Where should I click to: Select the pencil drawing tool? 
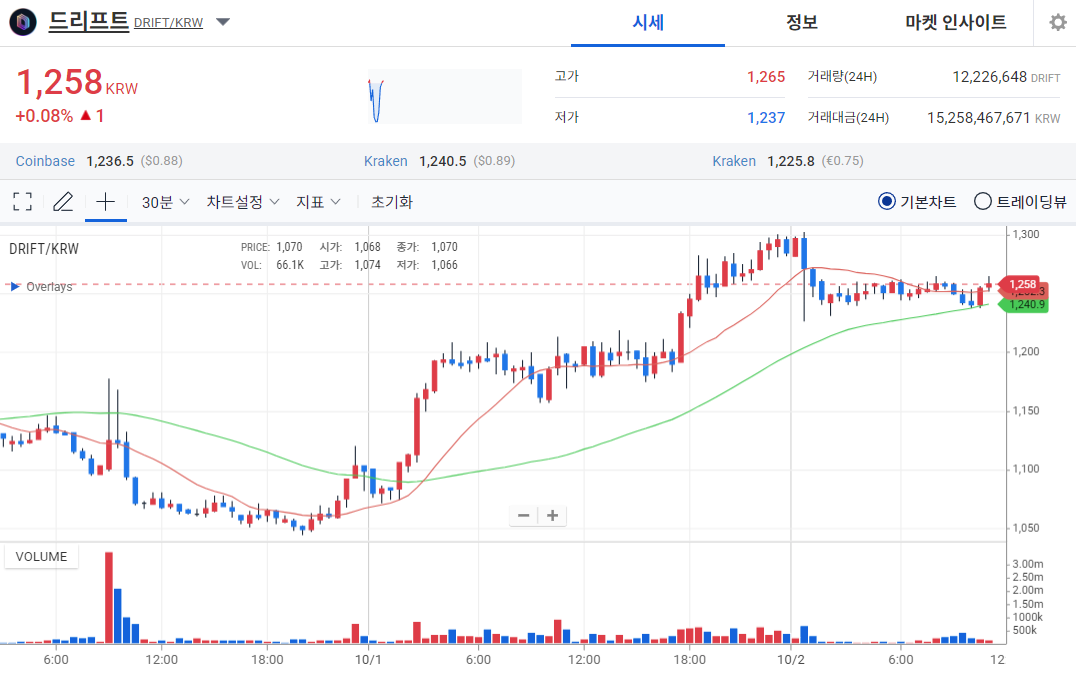point(63,202)
